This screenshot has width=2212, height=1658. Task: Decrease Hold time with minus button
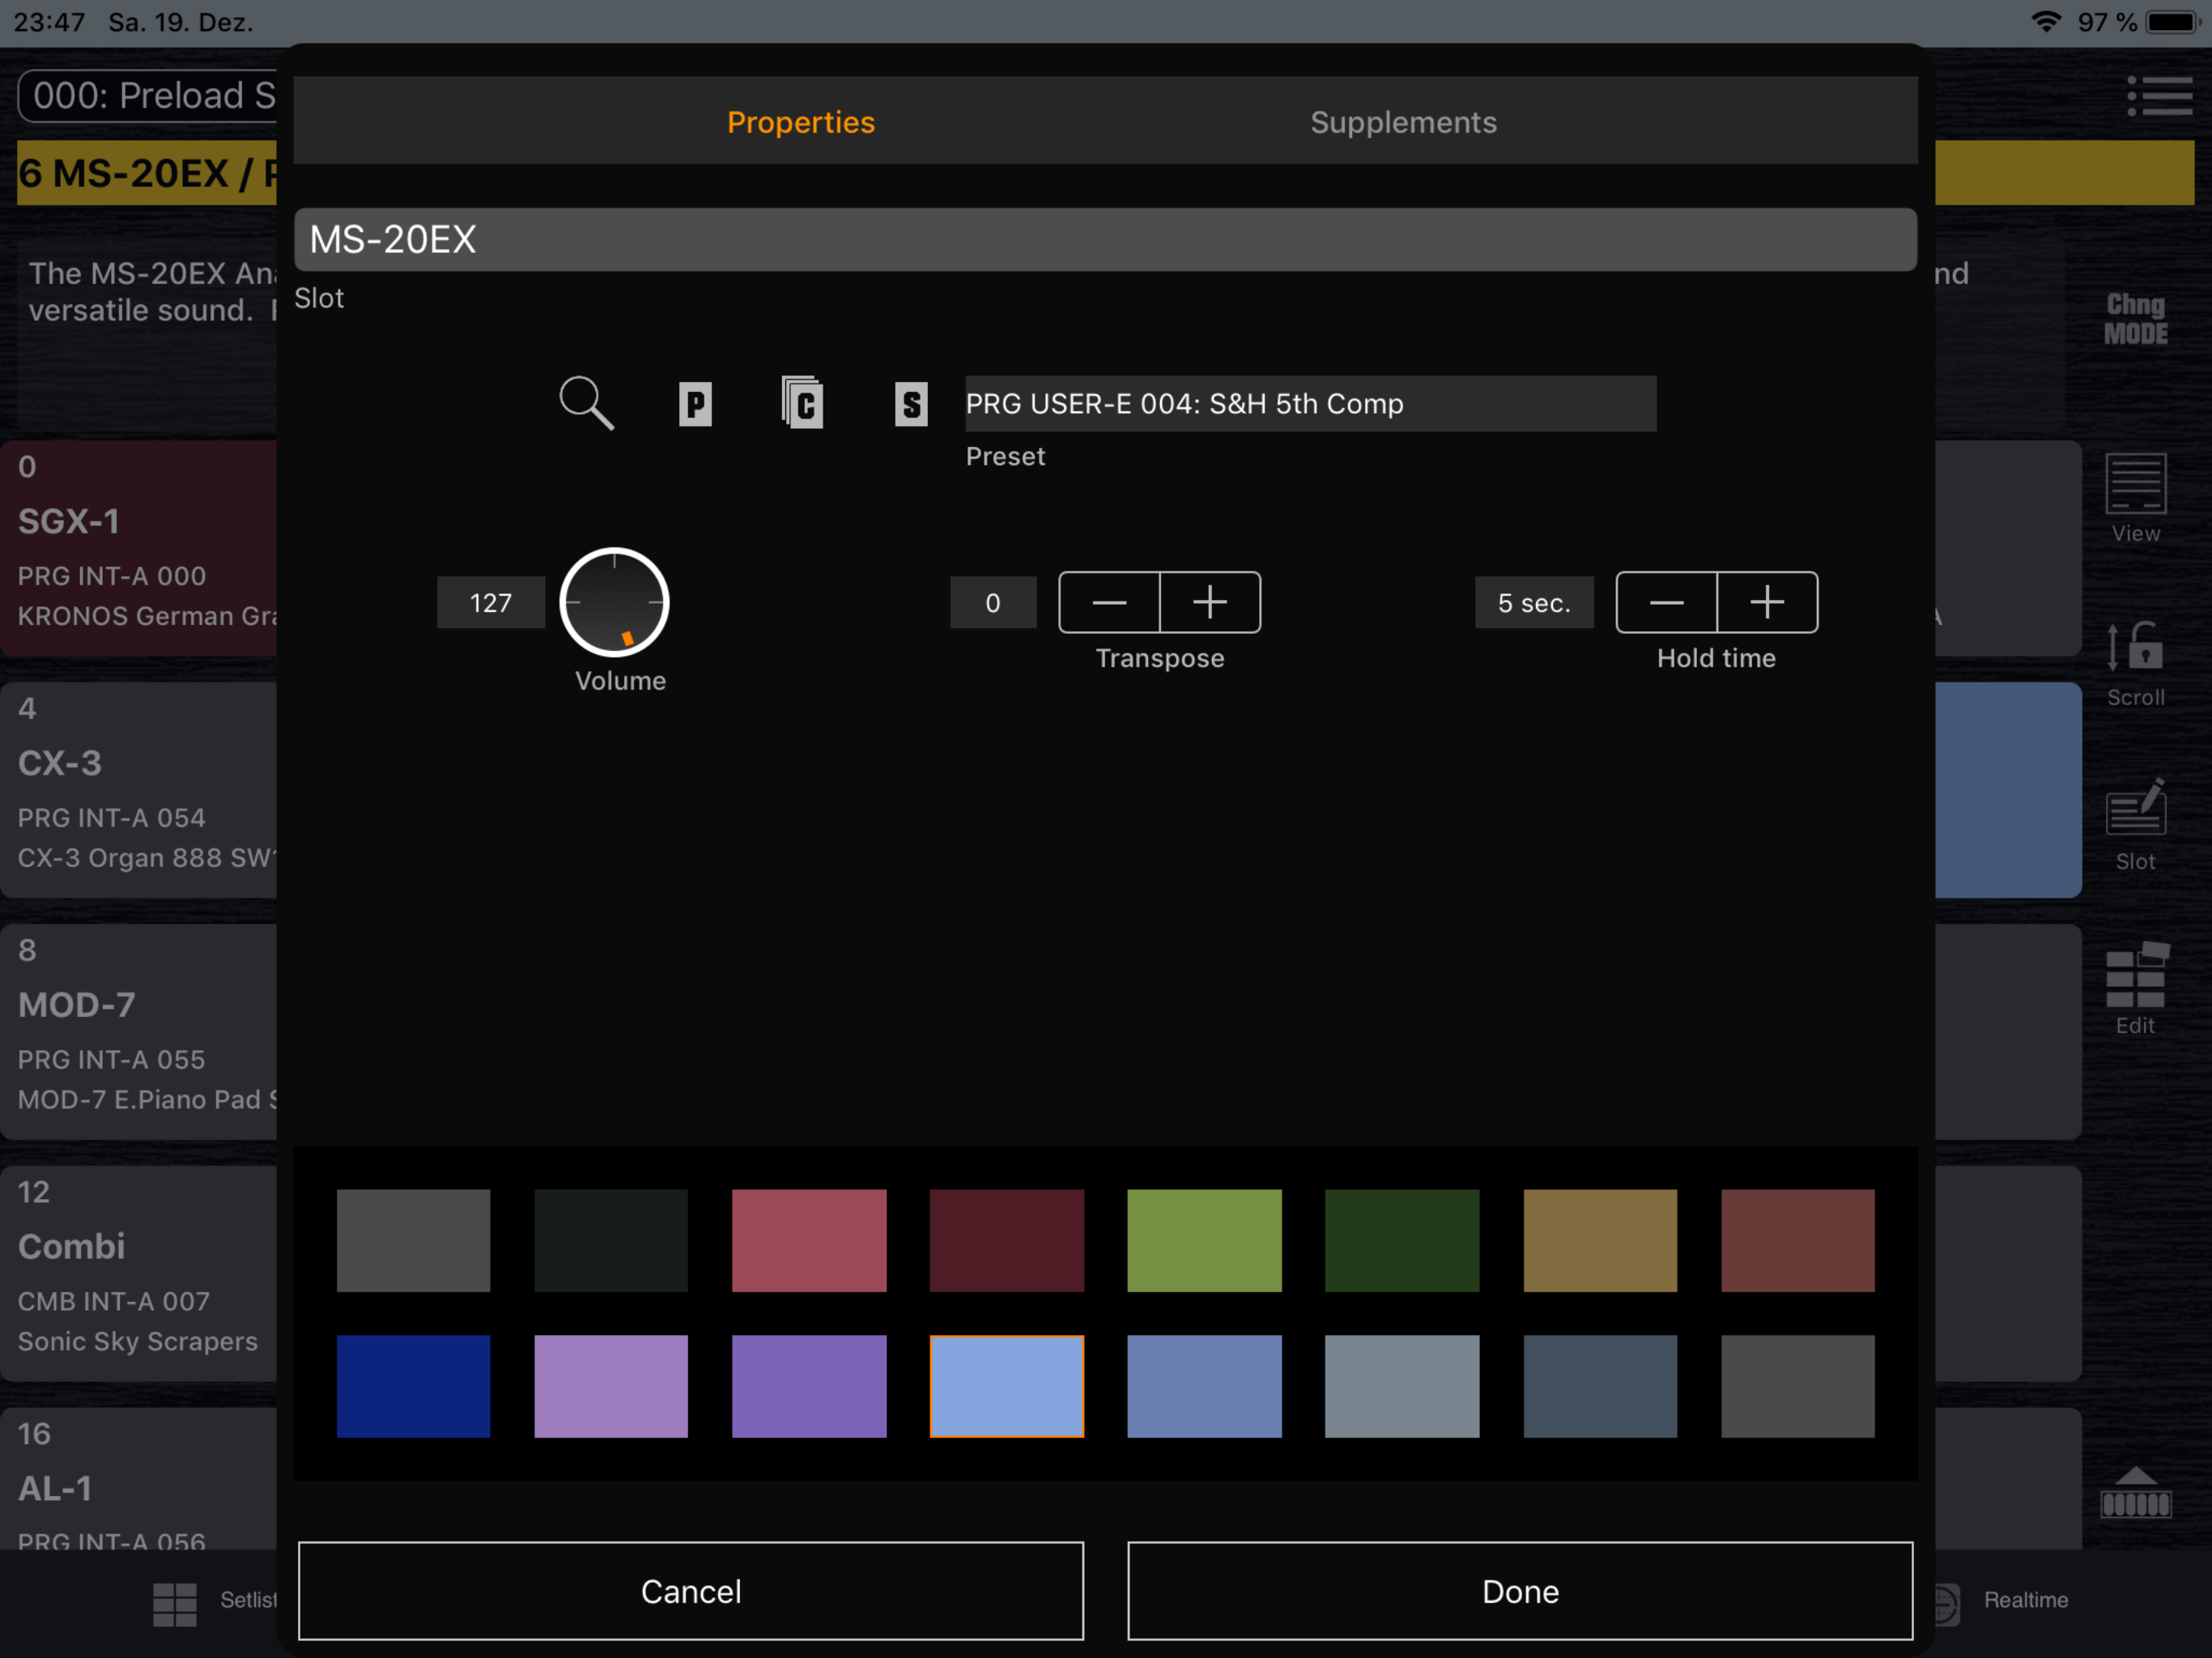pyautogui.click(x=1666, y=602)
